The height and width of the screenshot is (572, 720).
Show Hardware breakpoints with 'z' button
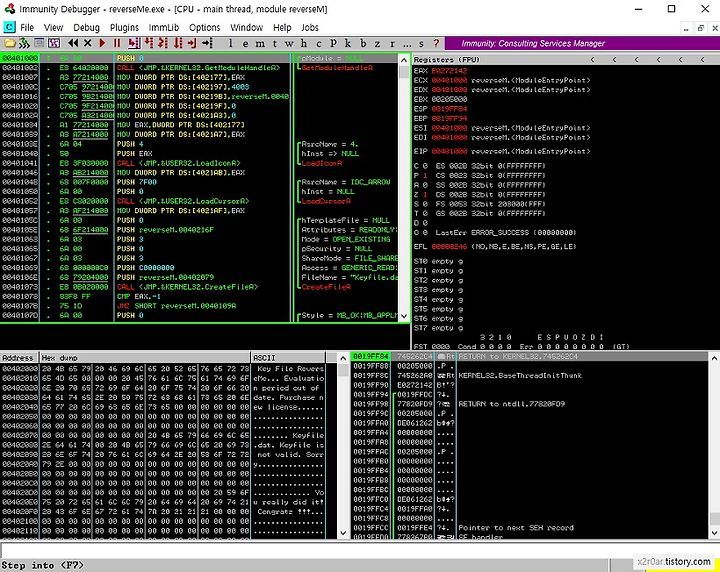377,43
